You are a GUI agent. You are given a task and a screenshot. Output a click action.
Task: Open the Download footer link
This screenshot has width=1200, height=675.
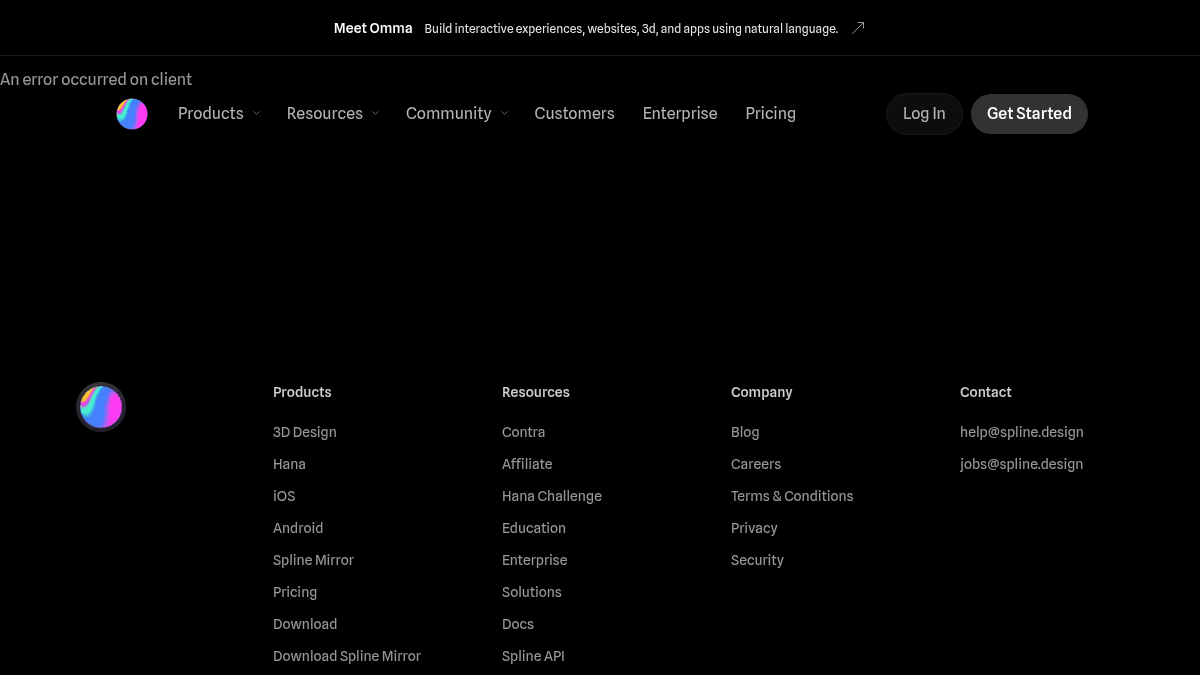(305, 624)
